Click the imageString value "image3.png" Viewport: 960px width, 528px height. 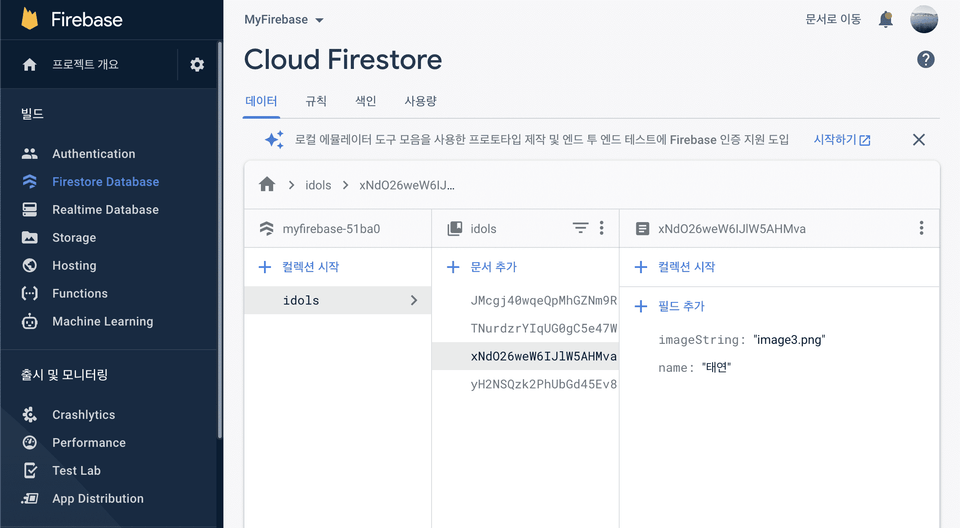pos(789,339)
